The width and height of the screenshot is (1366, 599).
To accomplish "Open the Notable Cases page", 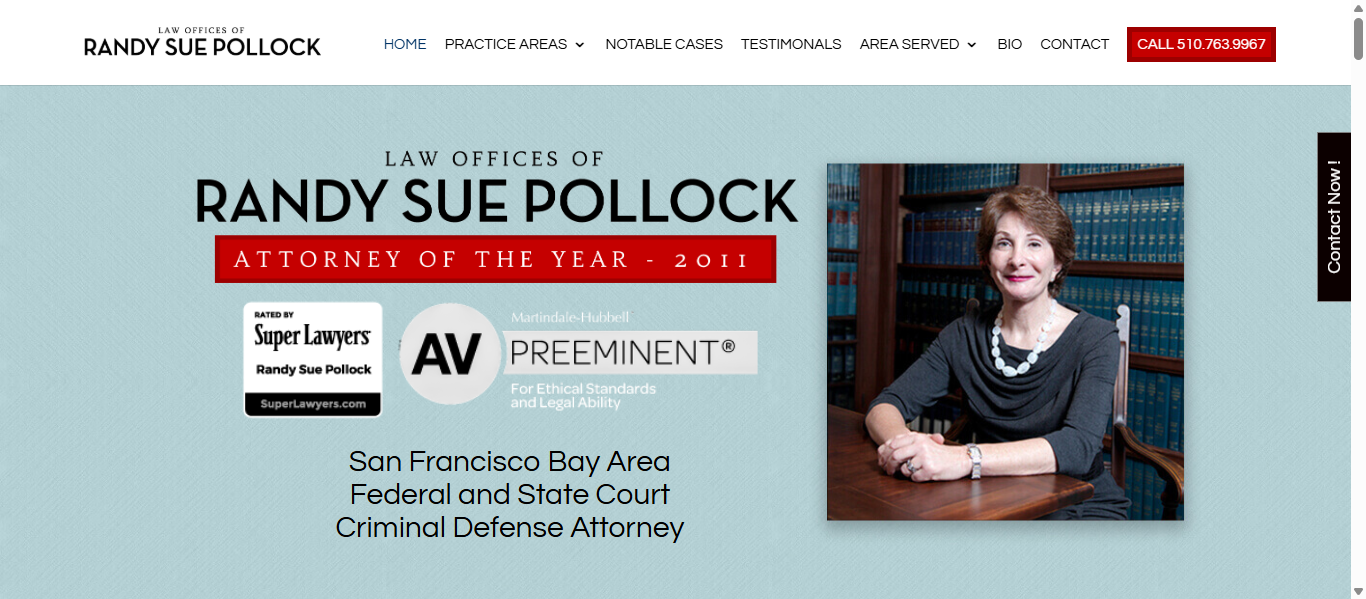I will coord(664,44).
